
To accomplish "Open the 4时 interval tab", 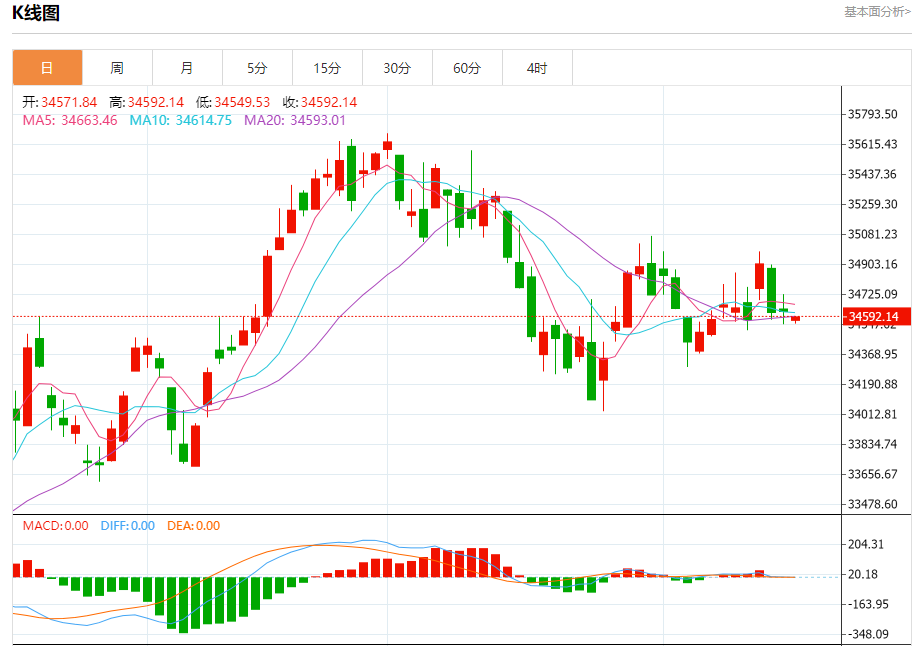I will (537, 68).
